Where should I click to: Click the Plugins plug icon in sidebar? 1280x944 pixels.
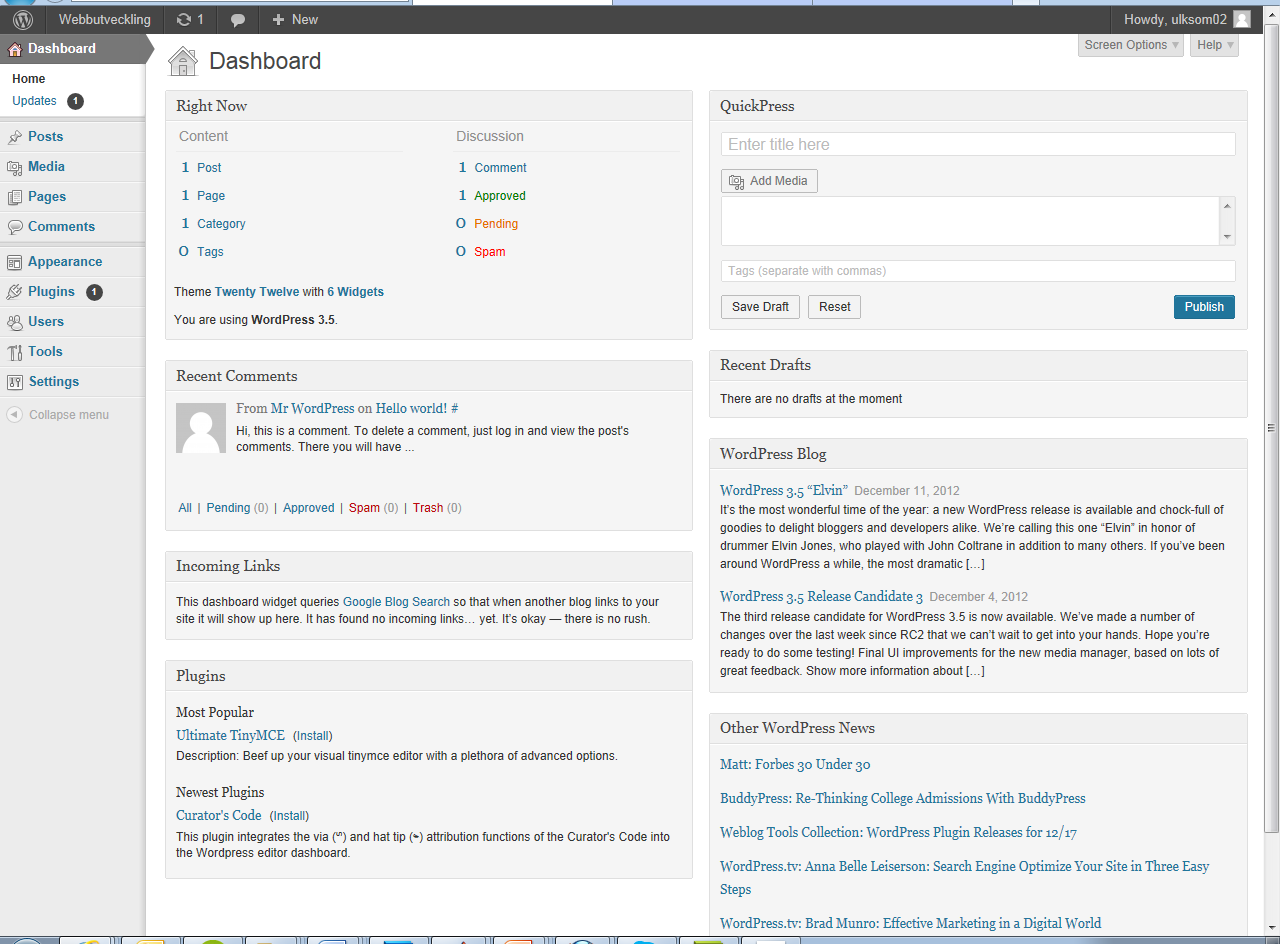coord(15,292)
